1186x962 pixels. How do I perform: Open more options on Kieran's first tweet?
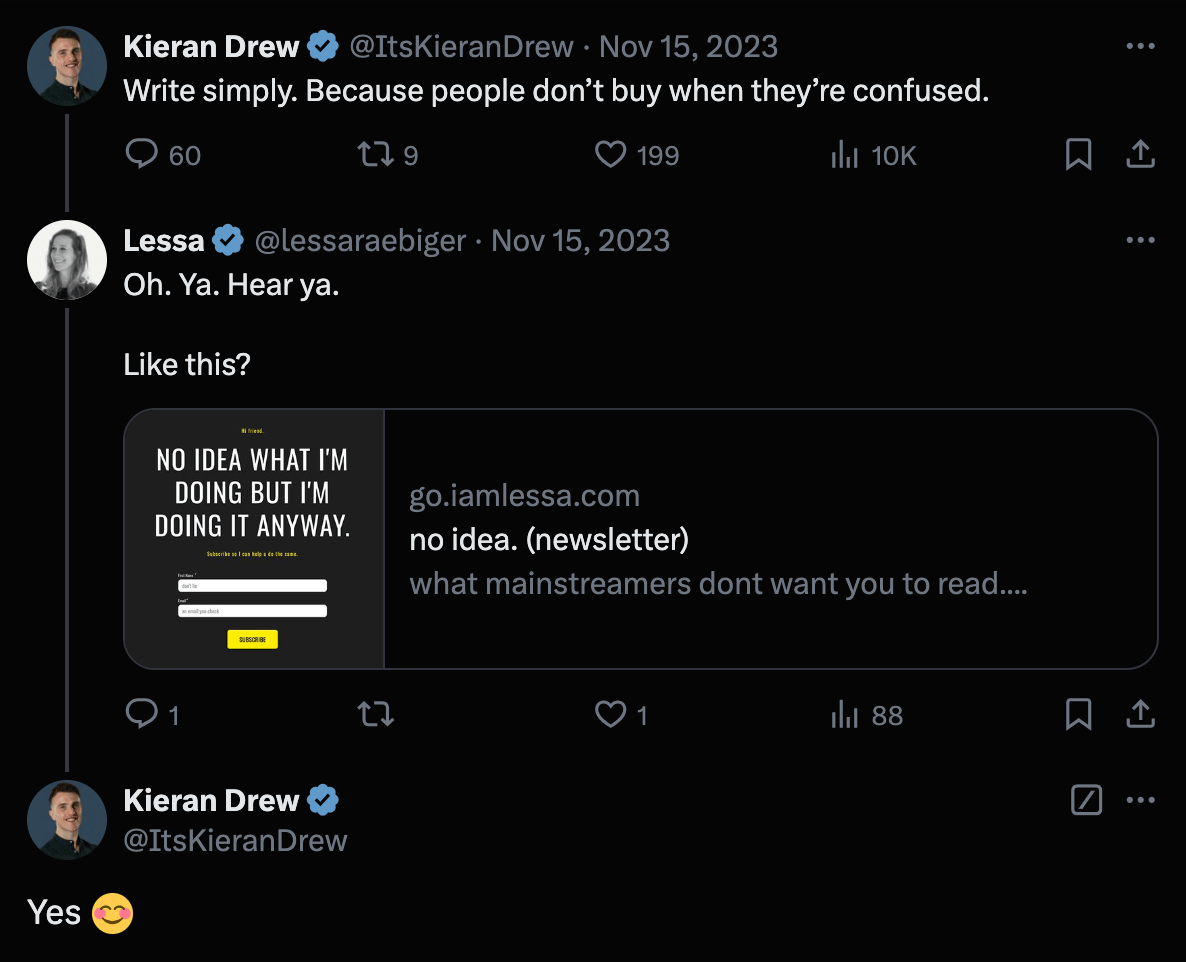(x=1140, y=46)
